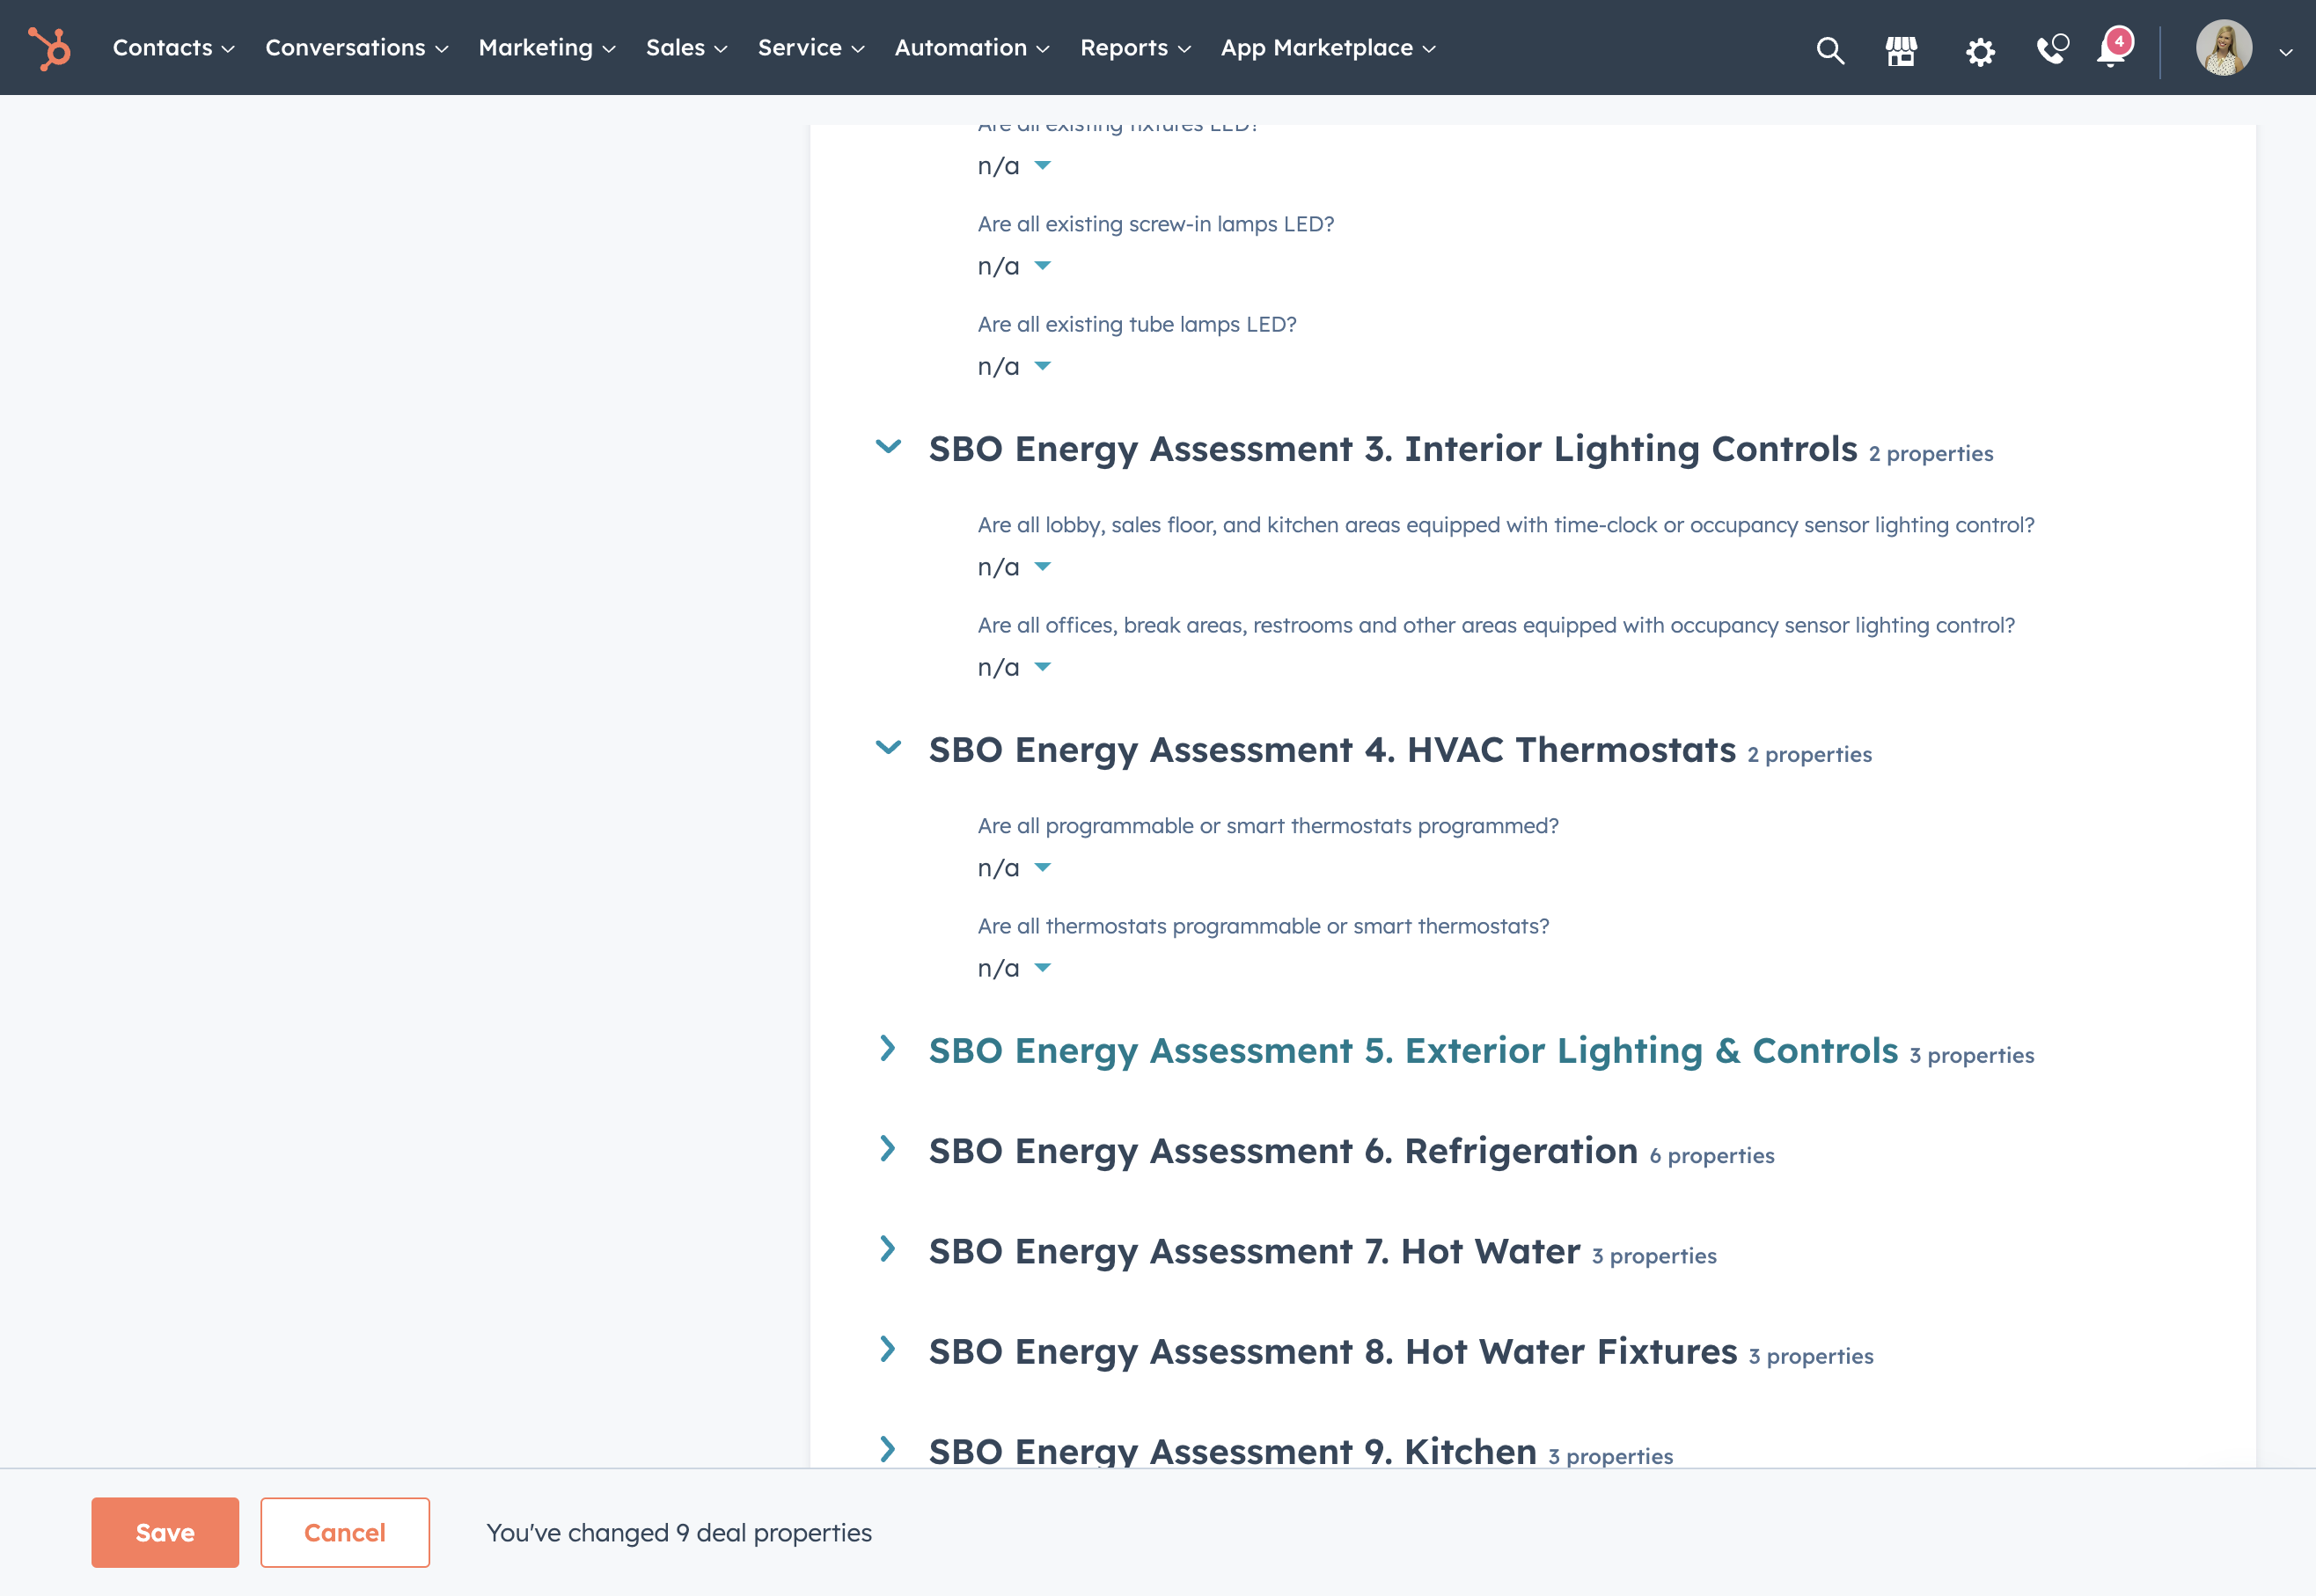Viewport: 2316px width, 1596px height.
Task: Open dropdown for existing tube lamps LED
Action: click(1014, 366)
